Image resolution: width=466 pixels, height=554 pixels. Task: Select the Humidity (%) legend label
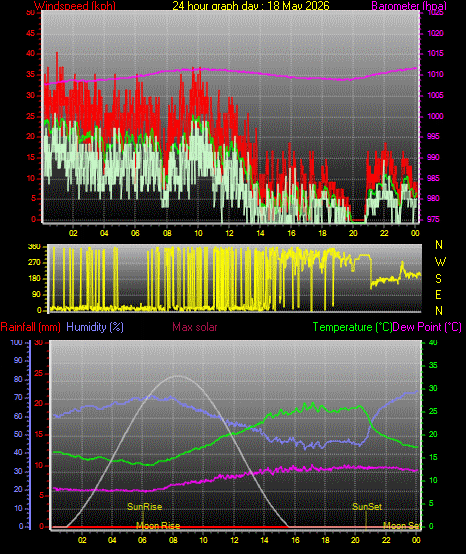point(95,327)
